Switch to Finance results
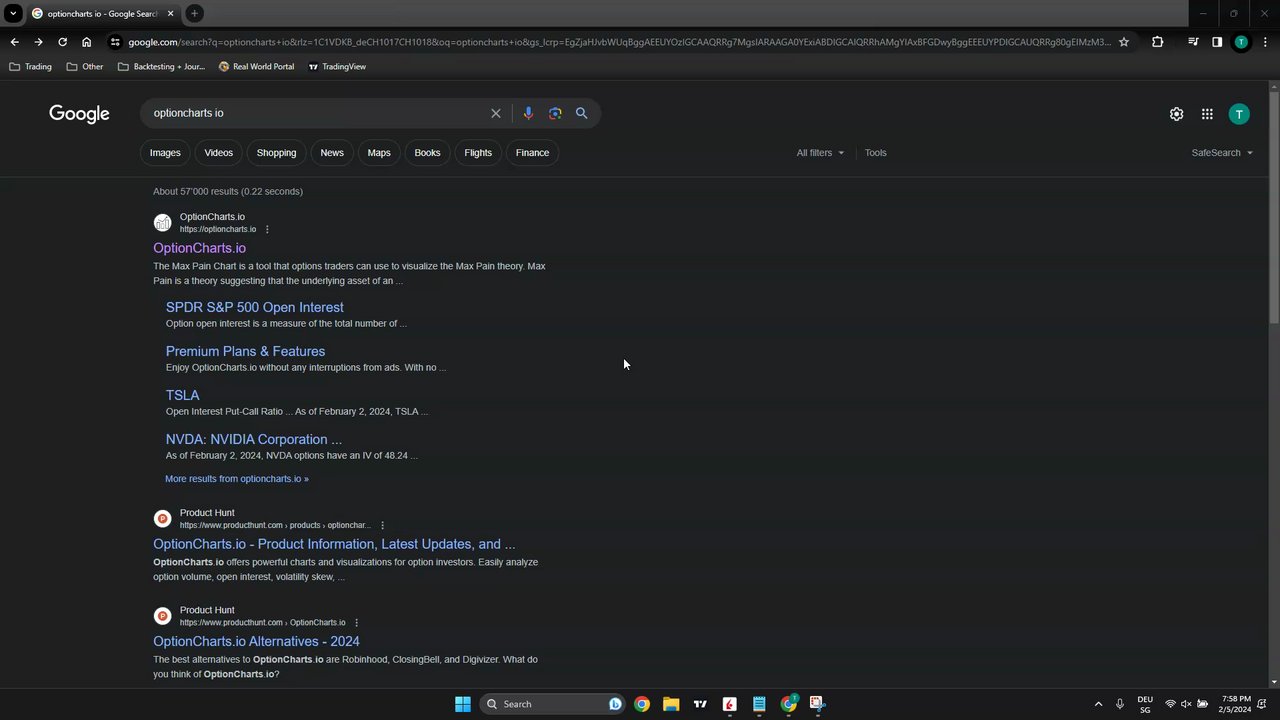Screen dimensions: 1280x720 point(532,153)
